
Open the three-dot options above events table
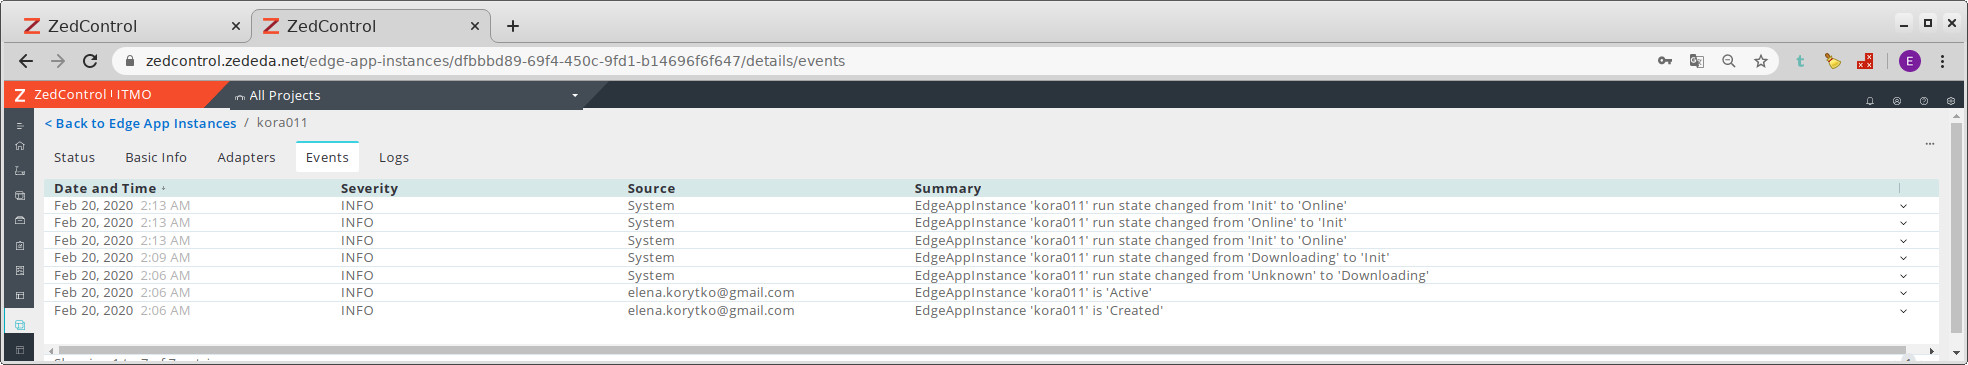[1929, 144]
